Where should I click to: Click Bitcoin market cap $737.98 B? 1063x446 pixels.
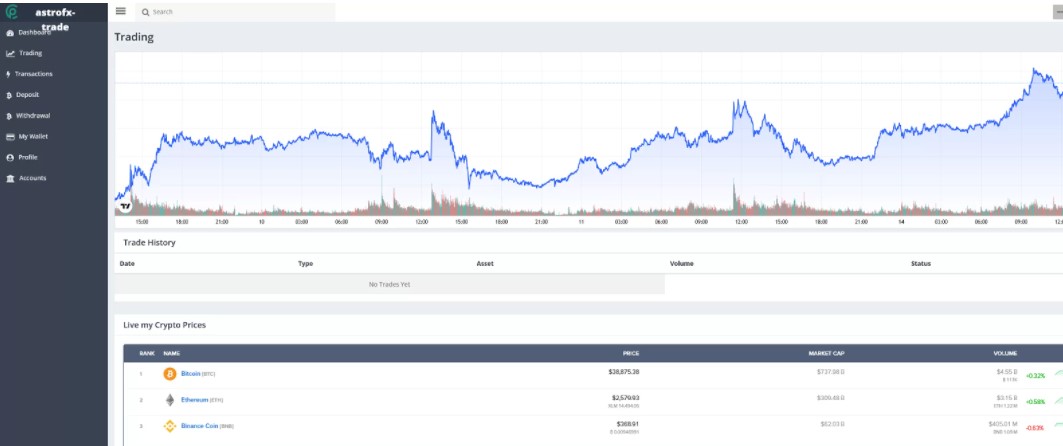pos(830,371)
